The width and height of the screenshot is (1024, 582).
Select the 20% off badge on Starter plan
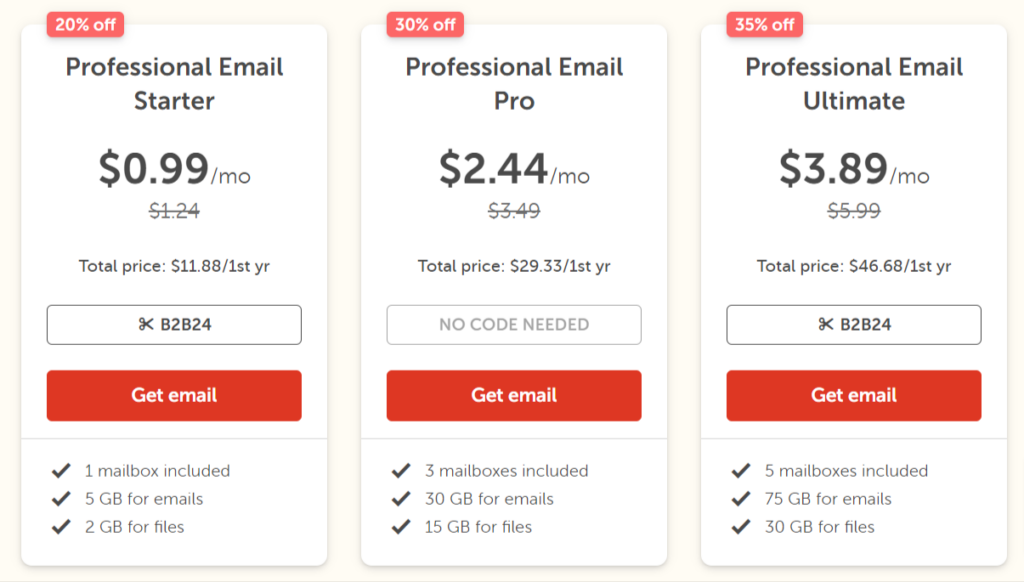85,23
